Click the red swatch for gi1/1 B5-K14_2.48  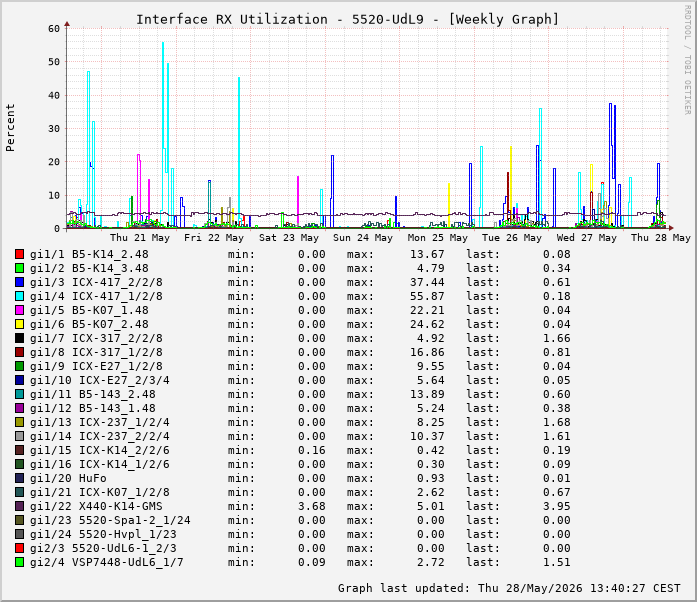[19, 254]
